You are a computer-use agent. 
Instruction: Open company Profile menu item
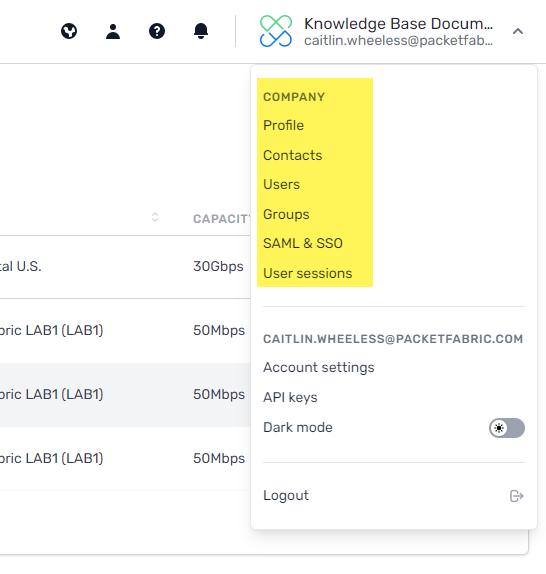pyautogui.click(x=283, y=125)
